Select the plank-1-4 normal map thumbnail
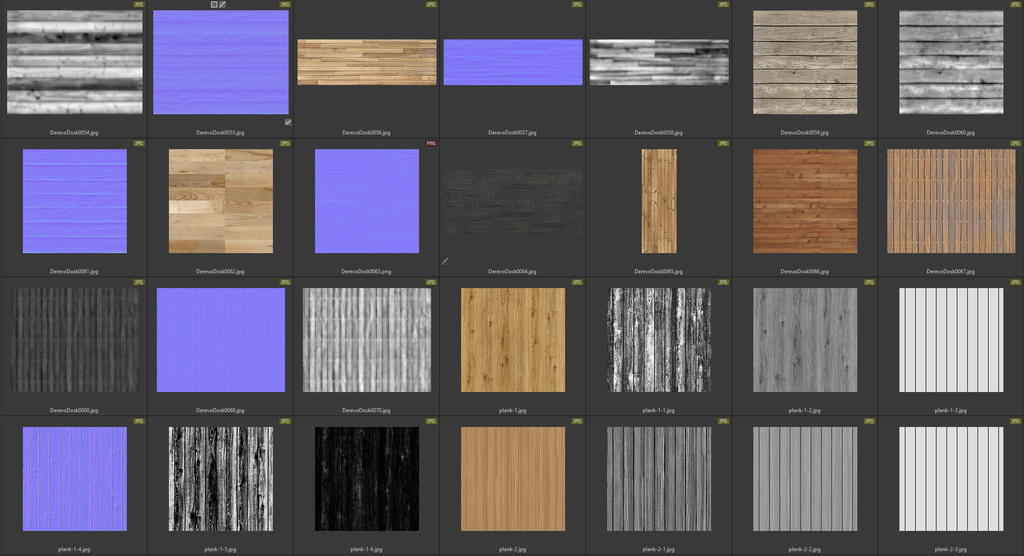Viewport: 1024px width, 556px height. 75,479
